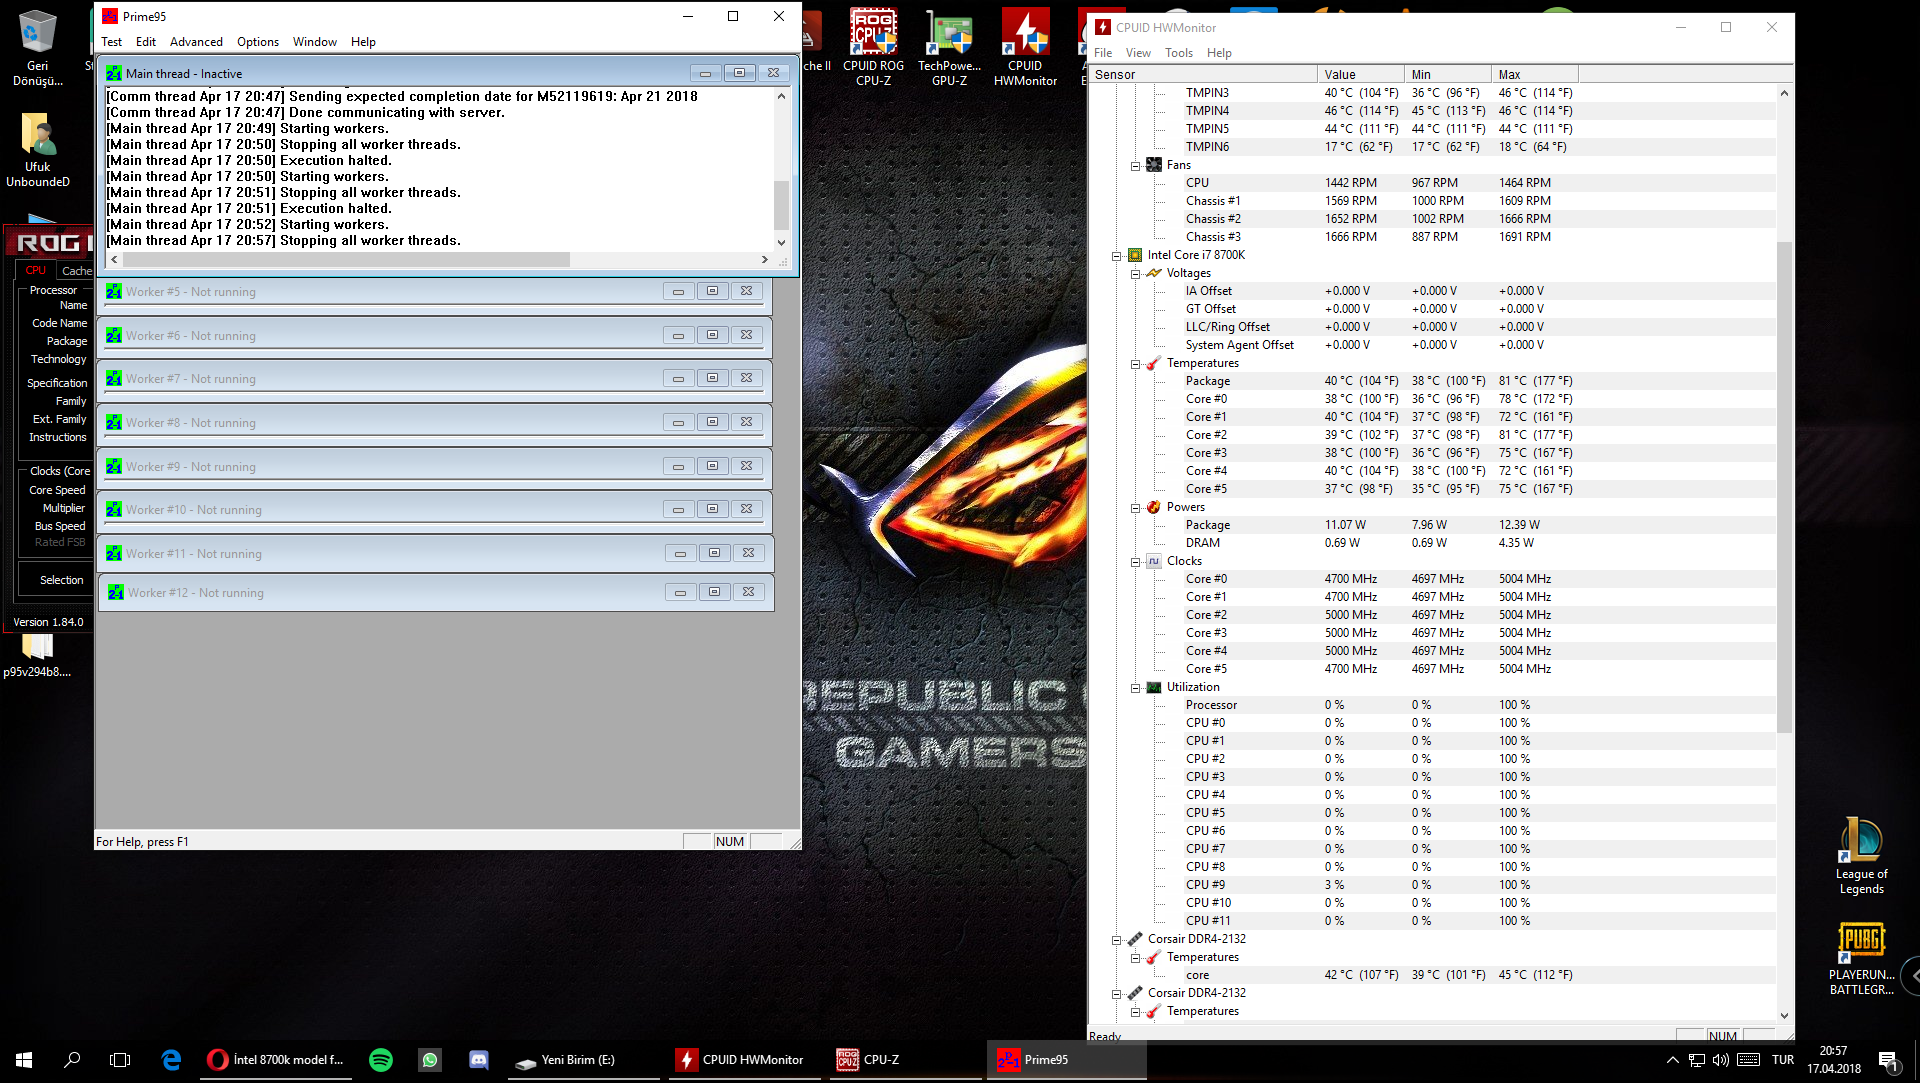Screen dimensions: 1920x1083
Task: Open the Advanced menu in Prime95
Action: (196, 42)
